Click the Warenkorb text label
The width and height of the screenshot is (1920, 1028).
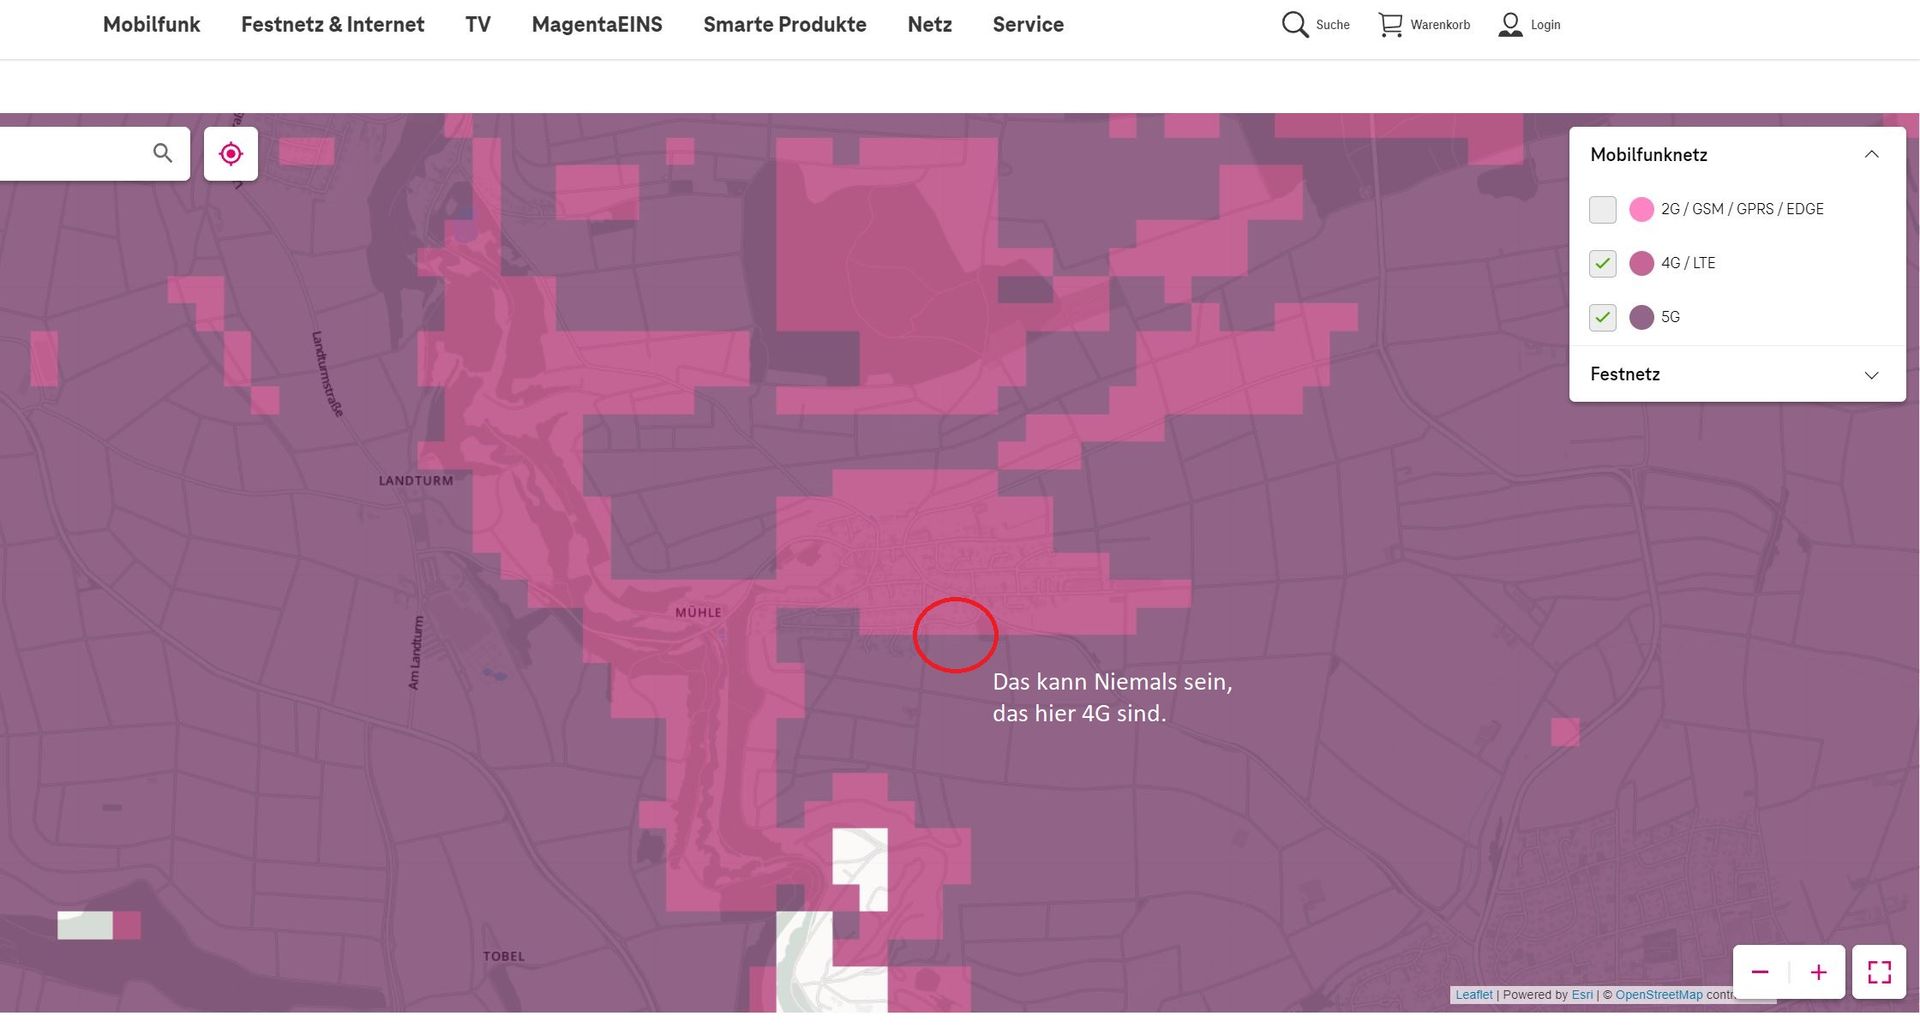(x=1440, y=25)
